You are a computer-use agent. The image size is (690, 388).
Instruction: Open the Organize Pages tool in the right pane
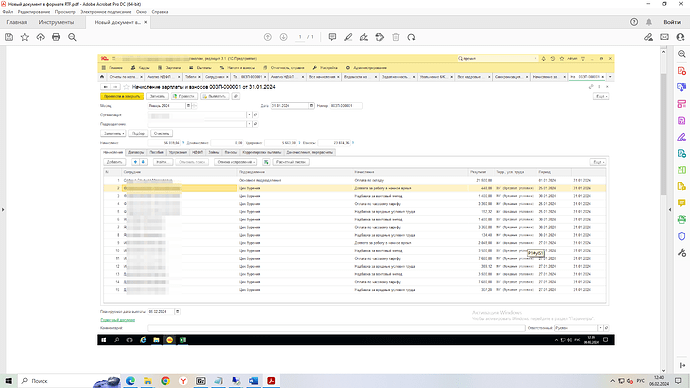[682, 104]
